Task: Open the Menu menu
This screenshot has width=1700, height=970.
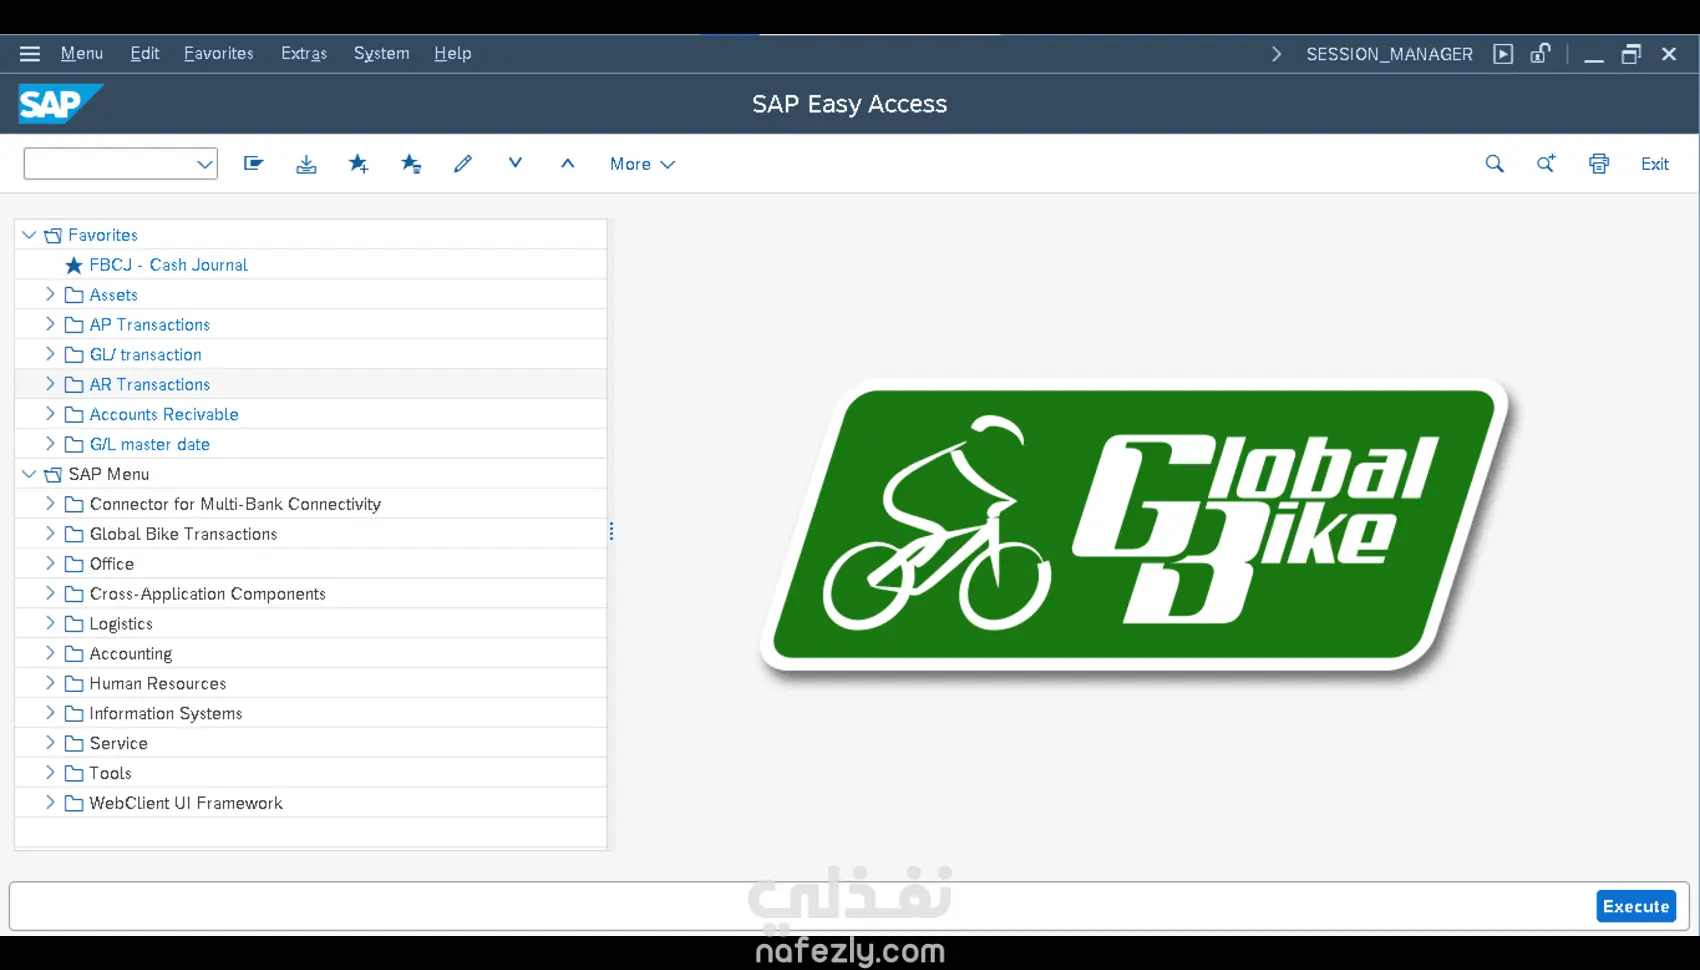Action: click(x=82, y=54)
